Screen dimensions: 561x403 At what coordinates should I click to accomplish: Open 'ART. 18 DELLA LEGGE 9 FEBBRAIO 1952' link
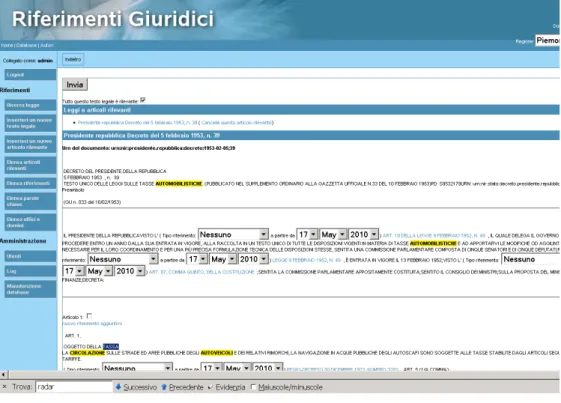tap(434, 236)
